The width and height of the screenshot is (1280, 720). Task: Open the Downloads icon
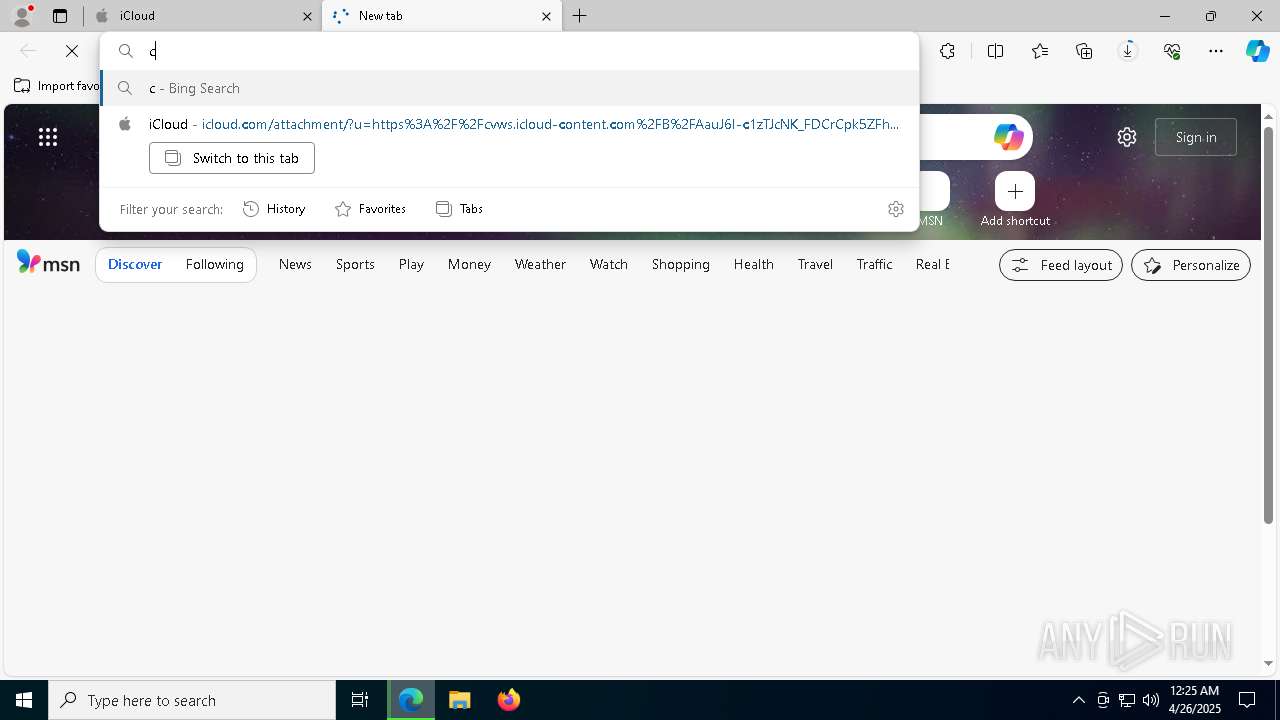point(1128,51)
